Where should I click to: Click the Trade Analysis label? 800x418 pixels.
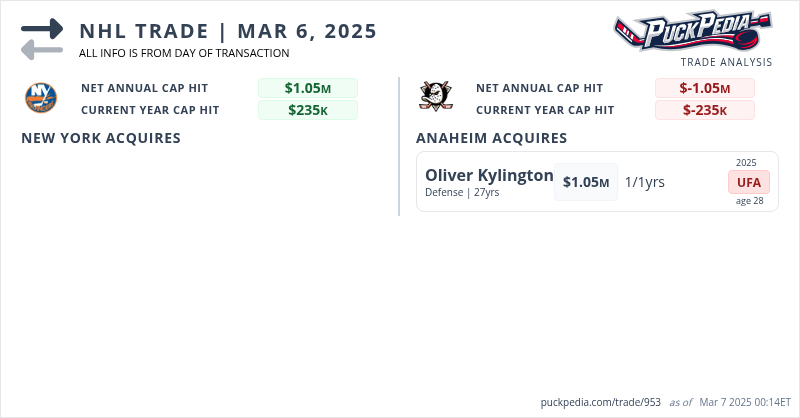726,62
